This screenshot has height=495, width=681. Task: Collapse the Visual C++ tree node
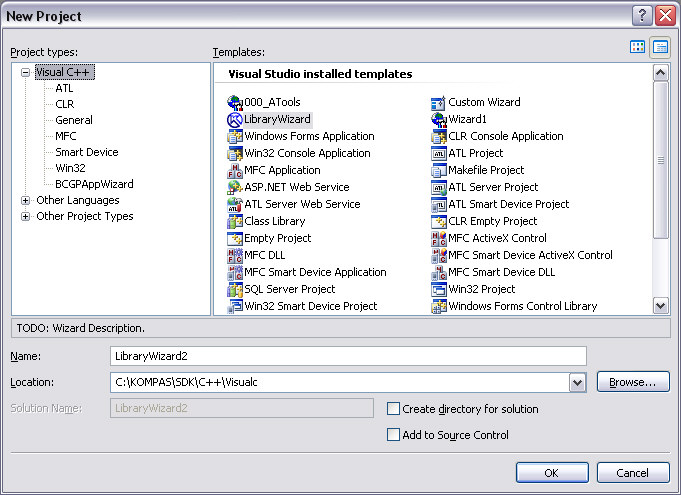pyautogui.click(x=25, y=72)
